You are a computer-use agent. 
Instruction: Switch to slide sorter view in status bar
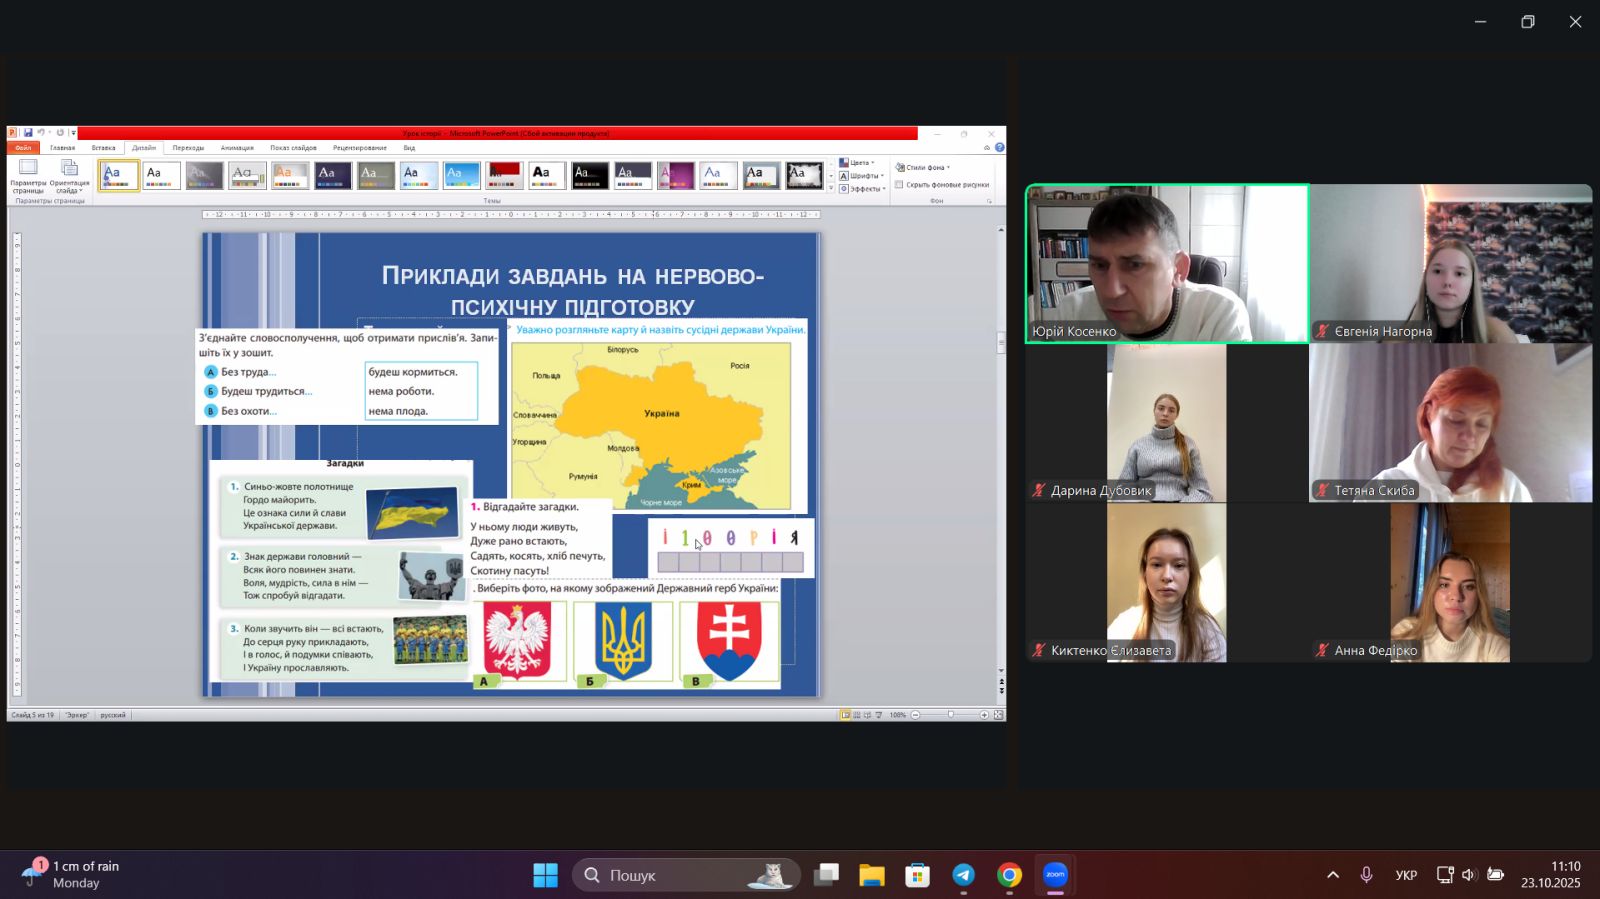(x=856, y=715)
